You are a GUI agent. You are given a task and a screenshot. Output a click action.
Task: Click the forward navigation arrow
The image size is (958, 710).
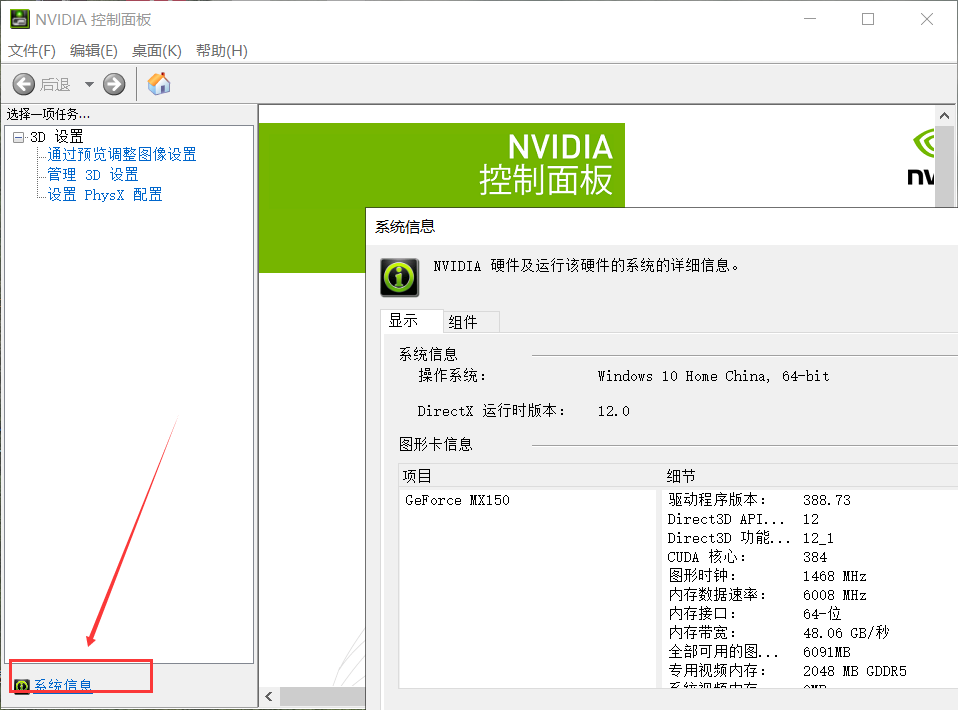(113, 84)
